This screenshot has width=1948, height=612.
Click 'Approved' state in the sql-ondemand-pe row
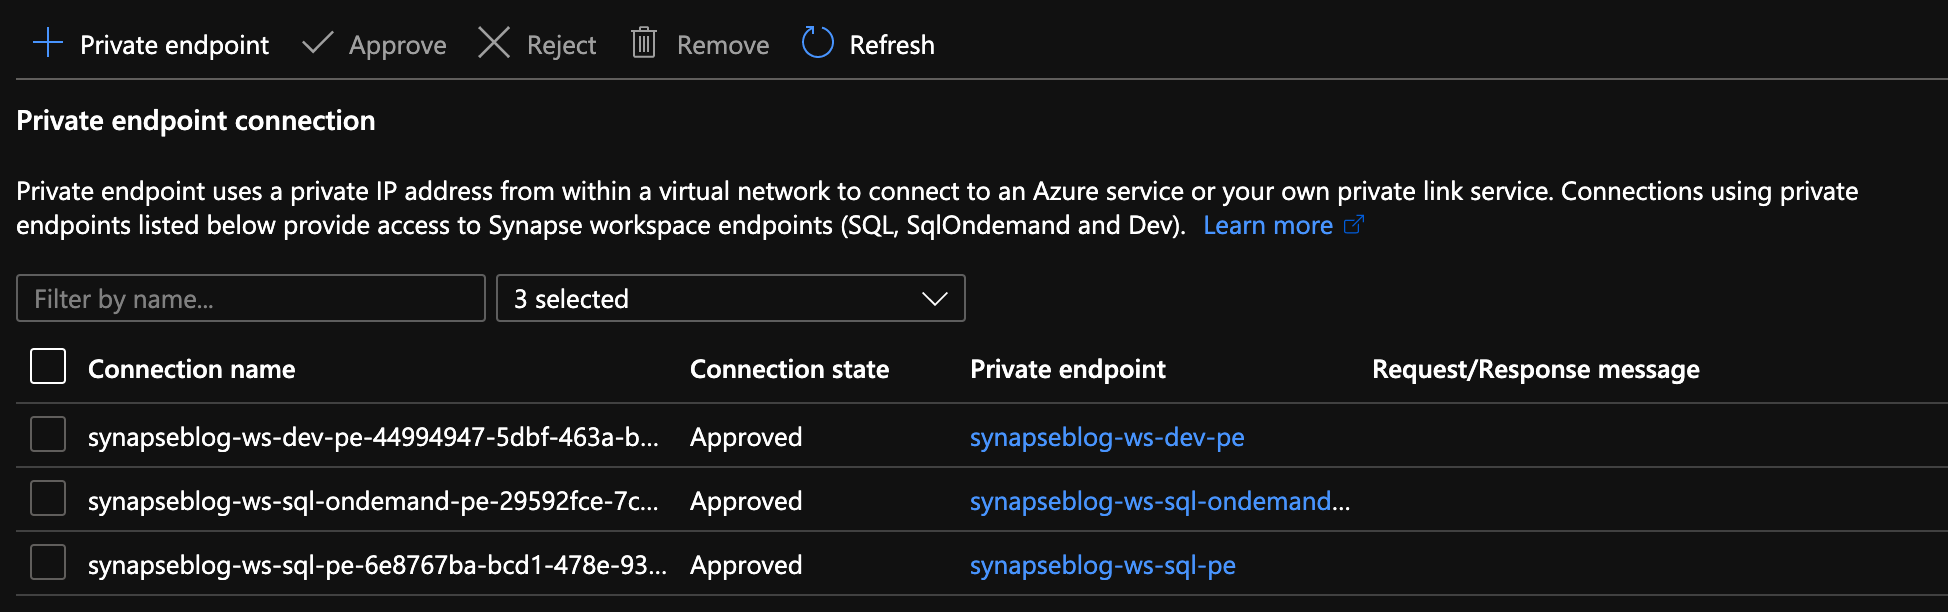[746, 501]
